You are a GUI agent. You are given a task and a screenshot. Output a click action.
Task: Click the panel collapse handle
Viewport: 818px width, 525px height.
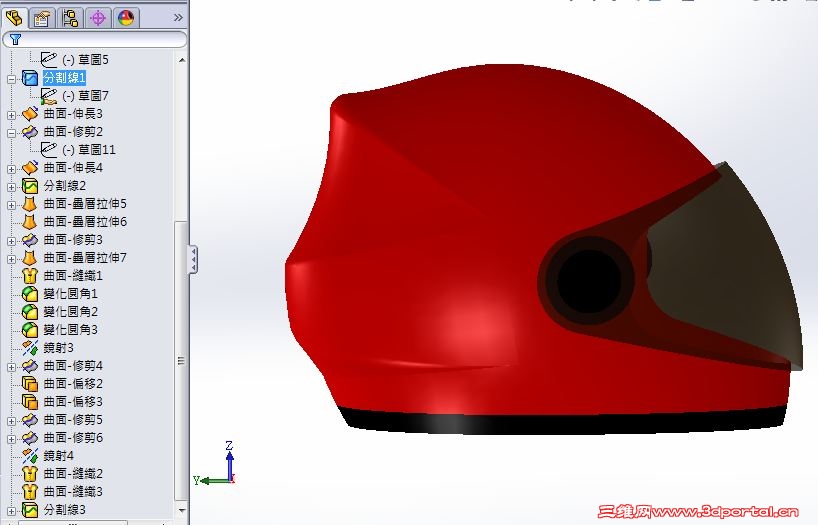coord(193,259)
